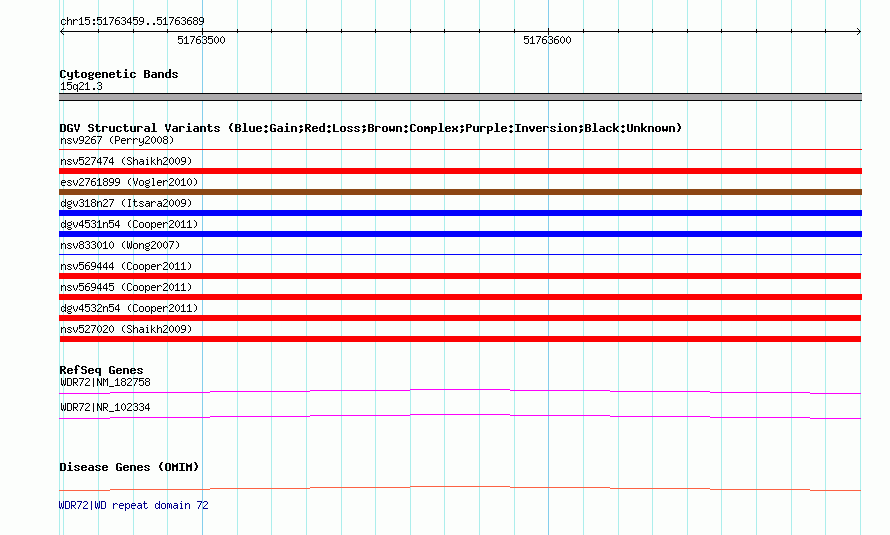Click the left arrow end of ruler
The width and height of the screenshot is (890, 535).
point(62,32)
